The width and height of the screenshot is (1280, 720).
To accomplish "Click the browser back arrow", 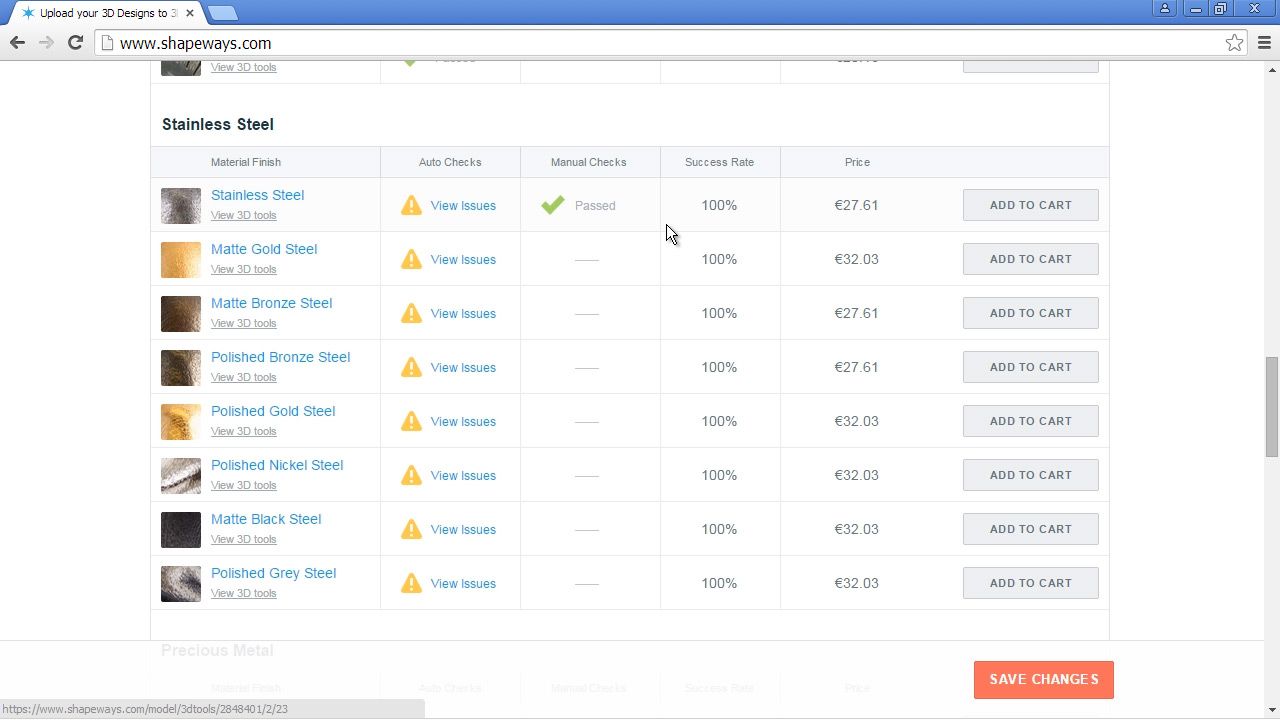I will point(17,42).
